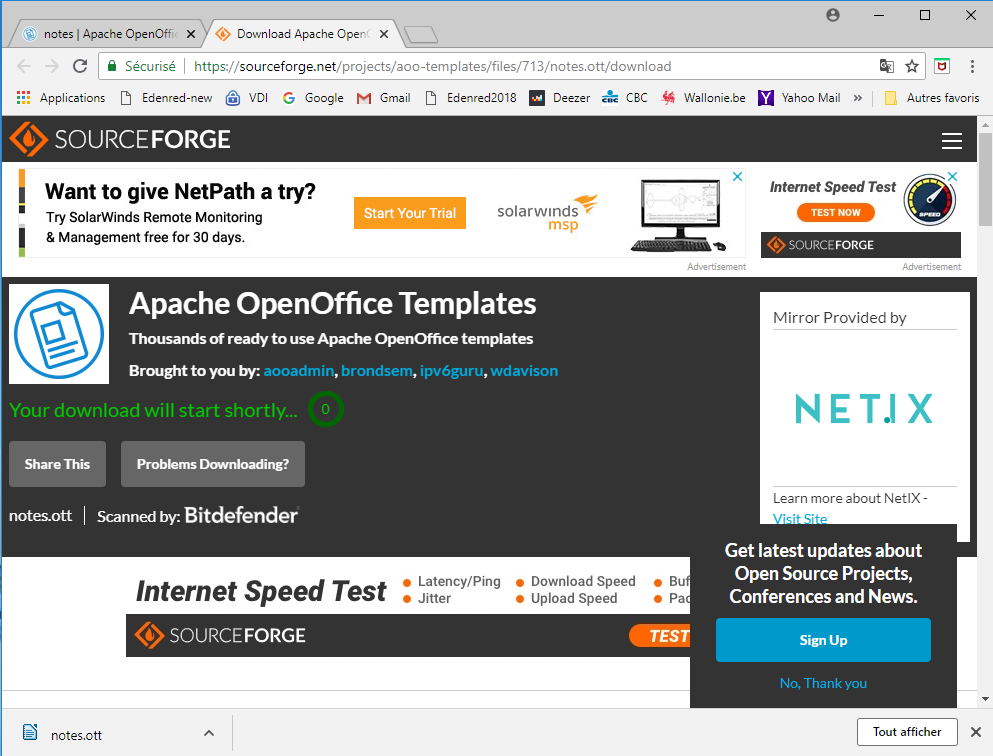Open the brondsem profile link
Viewport: 993px width, 756px height.
pos(376,370)
